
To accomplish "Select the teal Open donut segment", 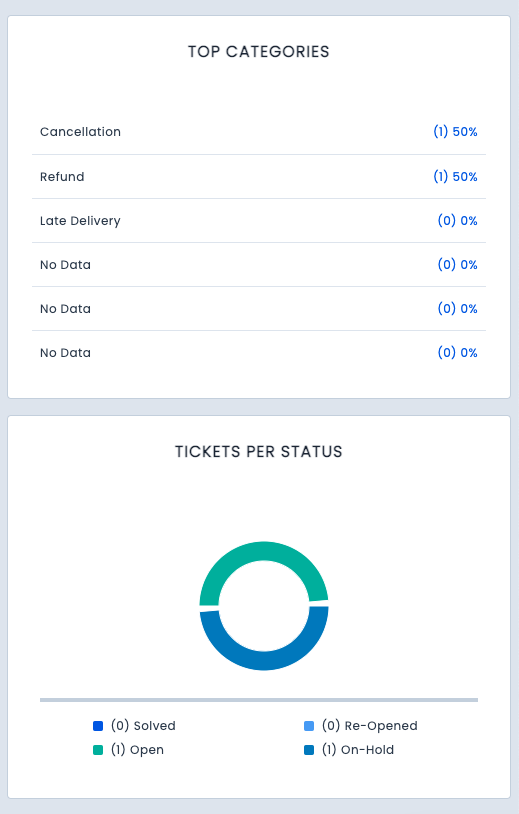I will pyautogui.click(x=264, y=551).
